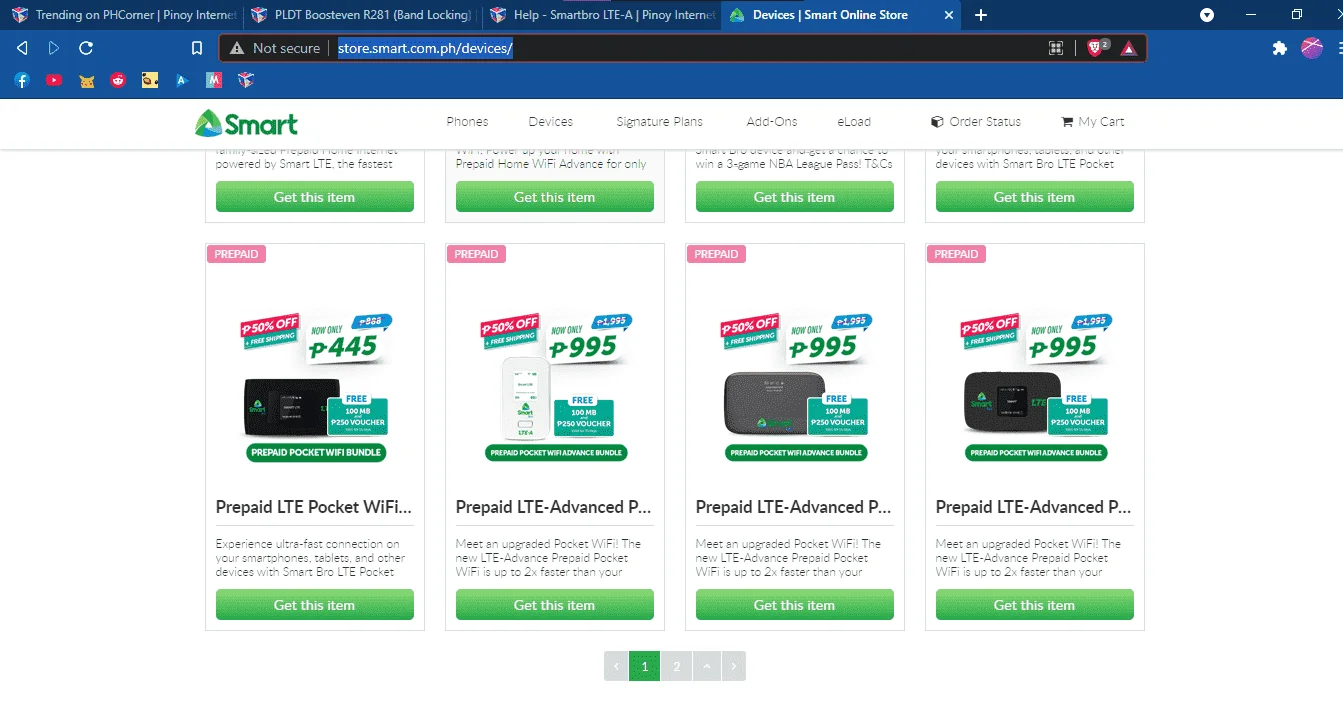Open the ₱445 pocket WiFi bundle image
The width and height of the screenshot is (1343, 725).
(315, 388)
